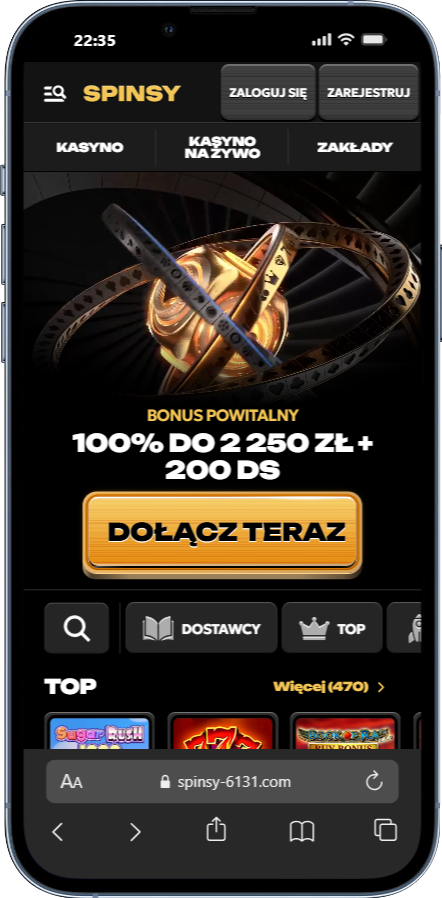Screen dimensions: 442x898
Task: Switch to Kasyno na żywo tab
Action: coord(222,147)
